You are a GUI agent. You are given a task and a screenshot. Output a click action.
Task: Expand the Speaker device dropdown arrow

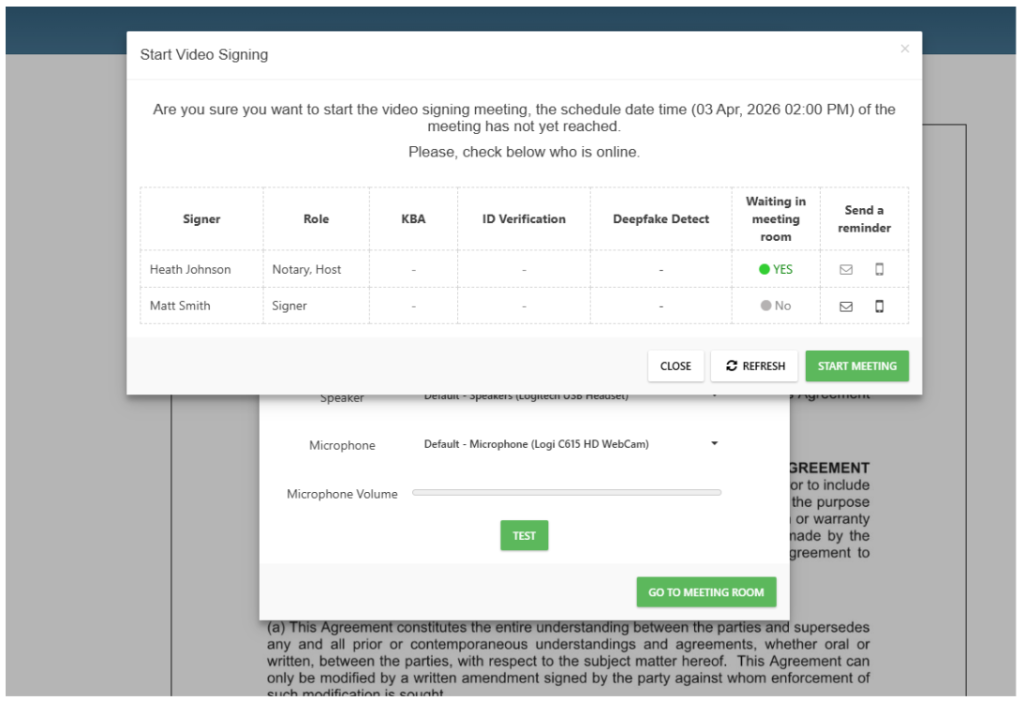coord(715,396)
